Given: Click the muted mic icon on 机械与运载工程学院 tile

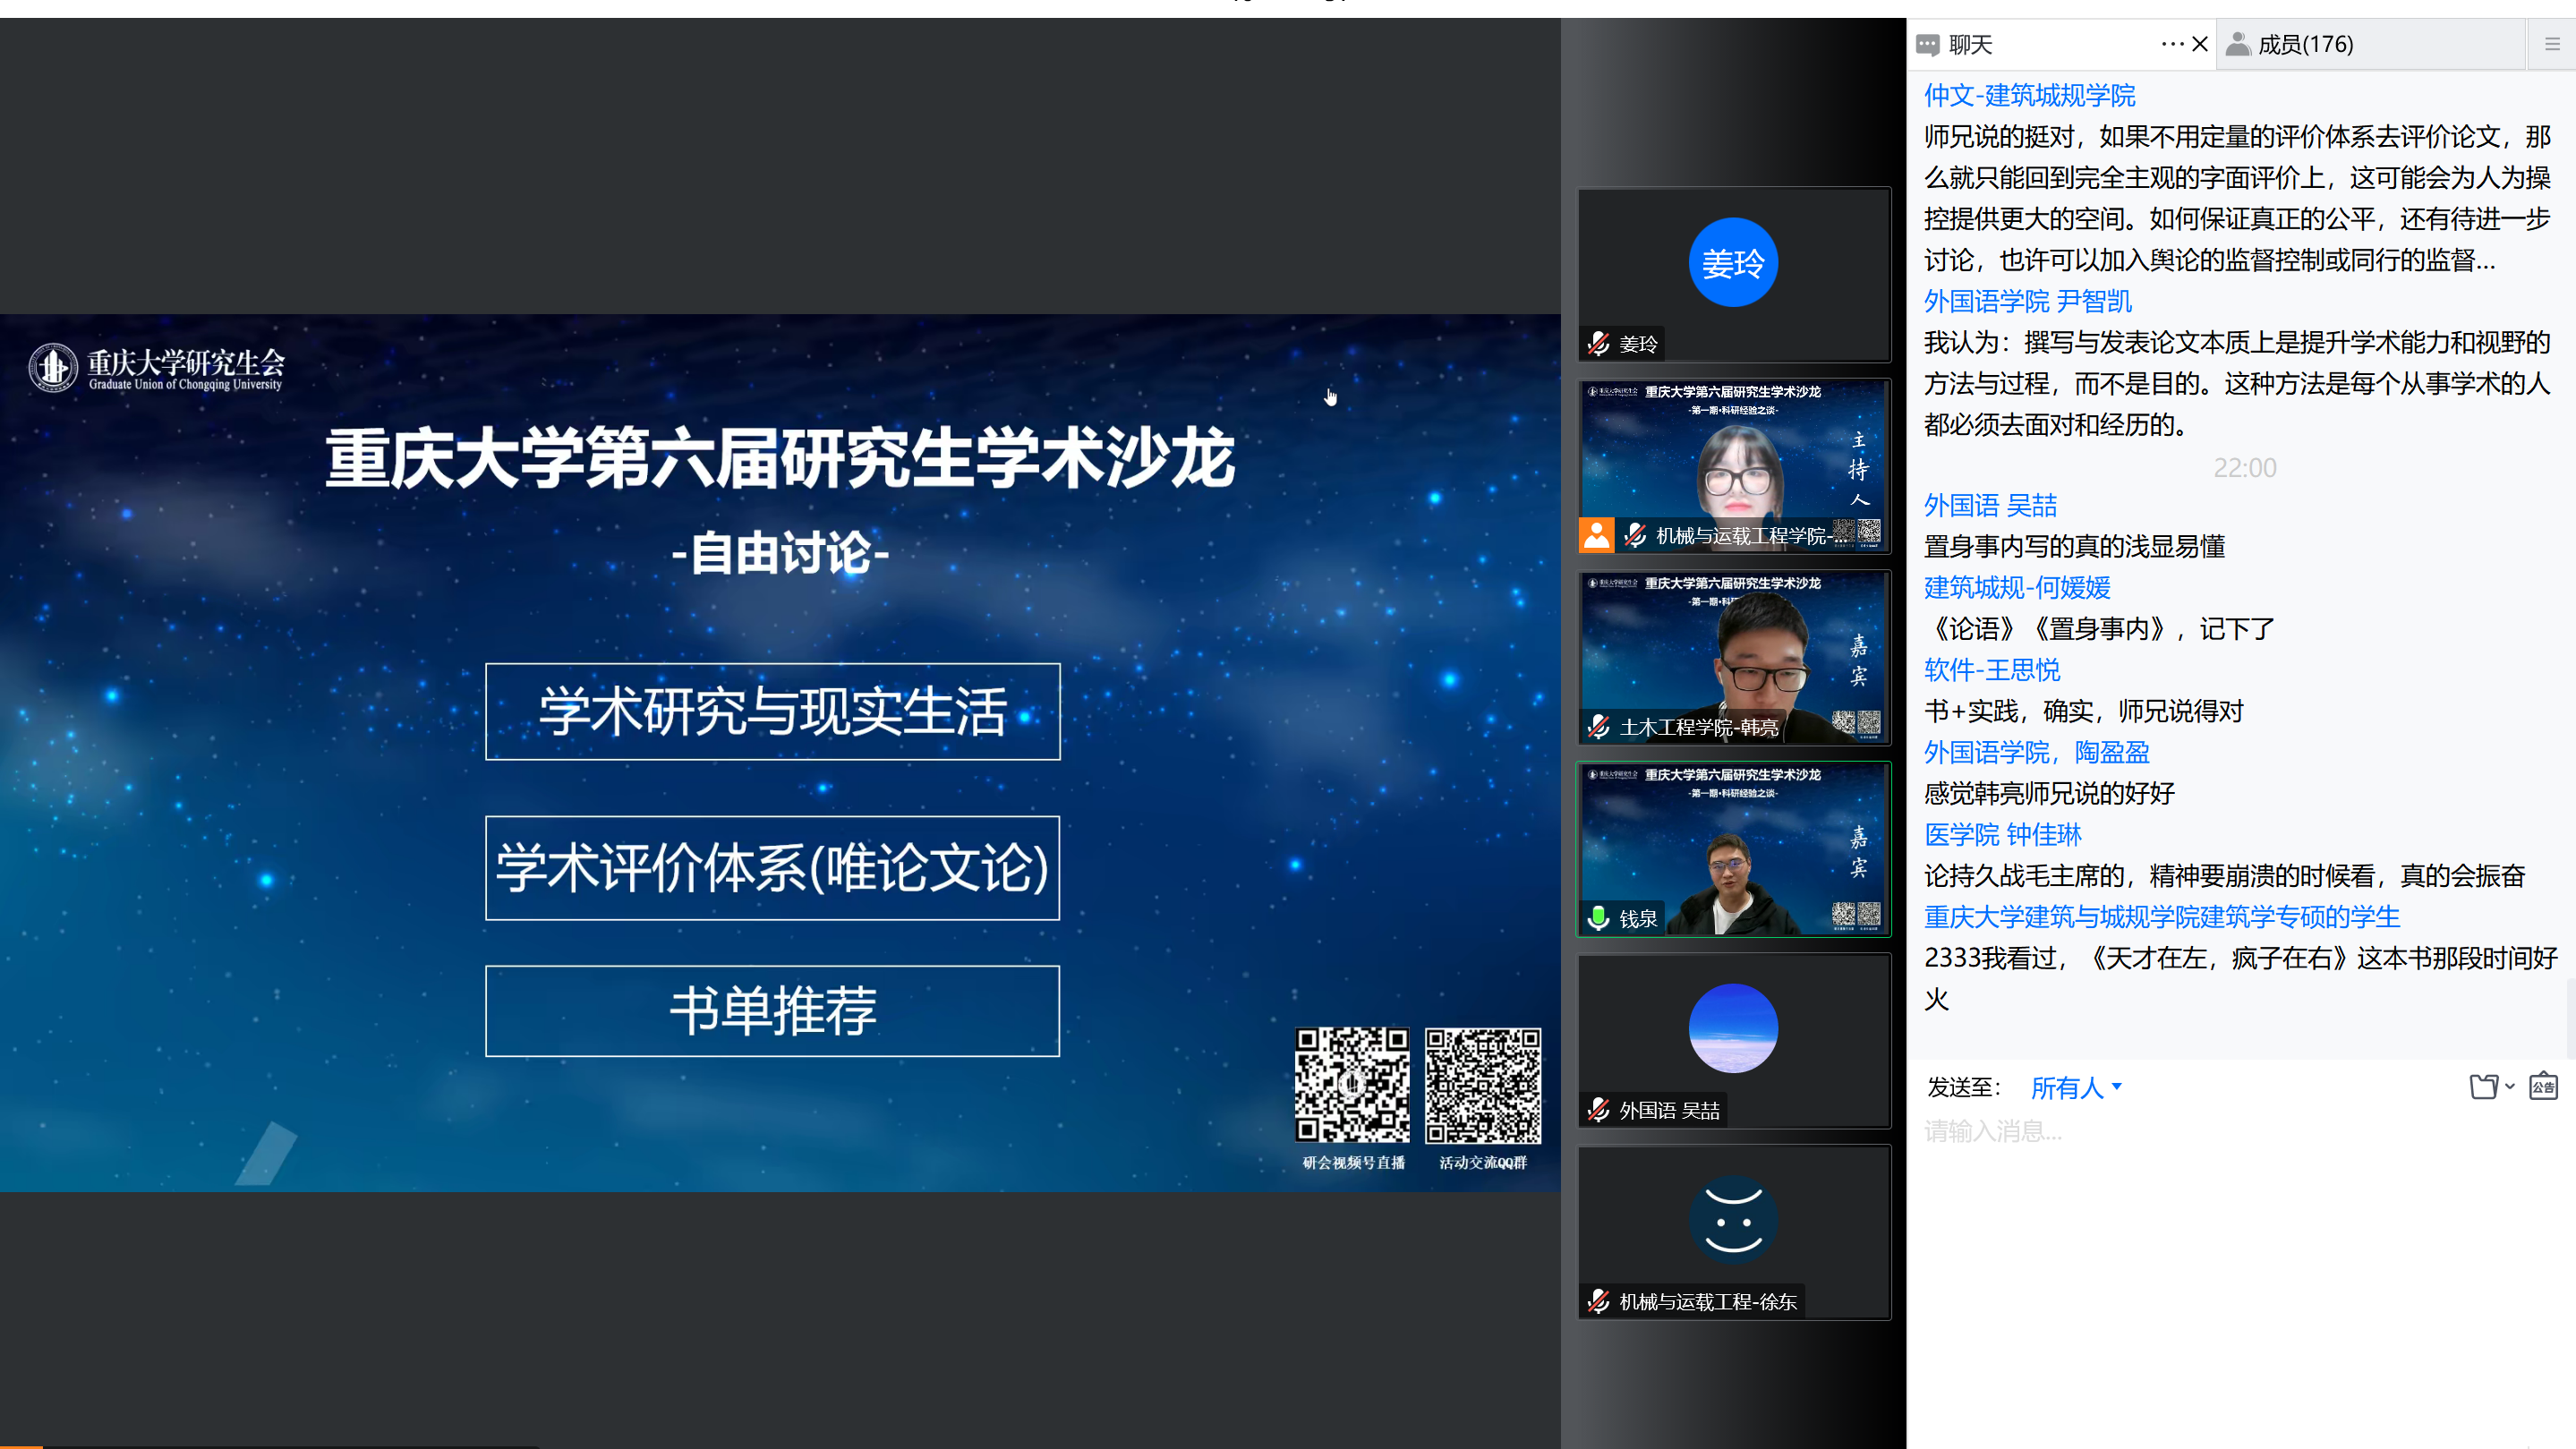Looking at the screenshot, I should (x=1635, y=535).
